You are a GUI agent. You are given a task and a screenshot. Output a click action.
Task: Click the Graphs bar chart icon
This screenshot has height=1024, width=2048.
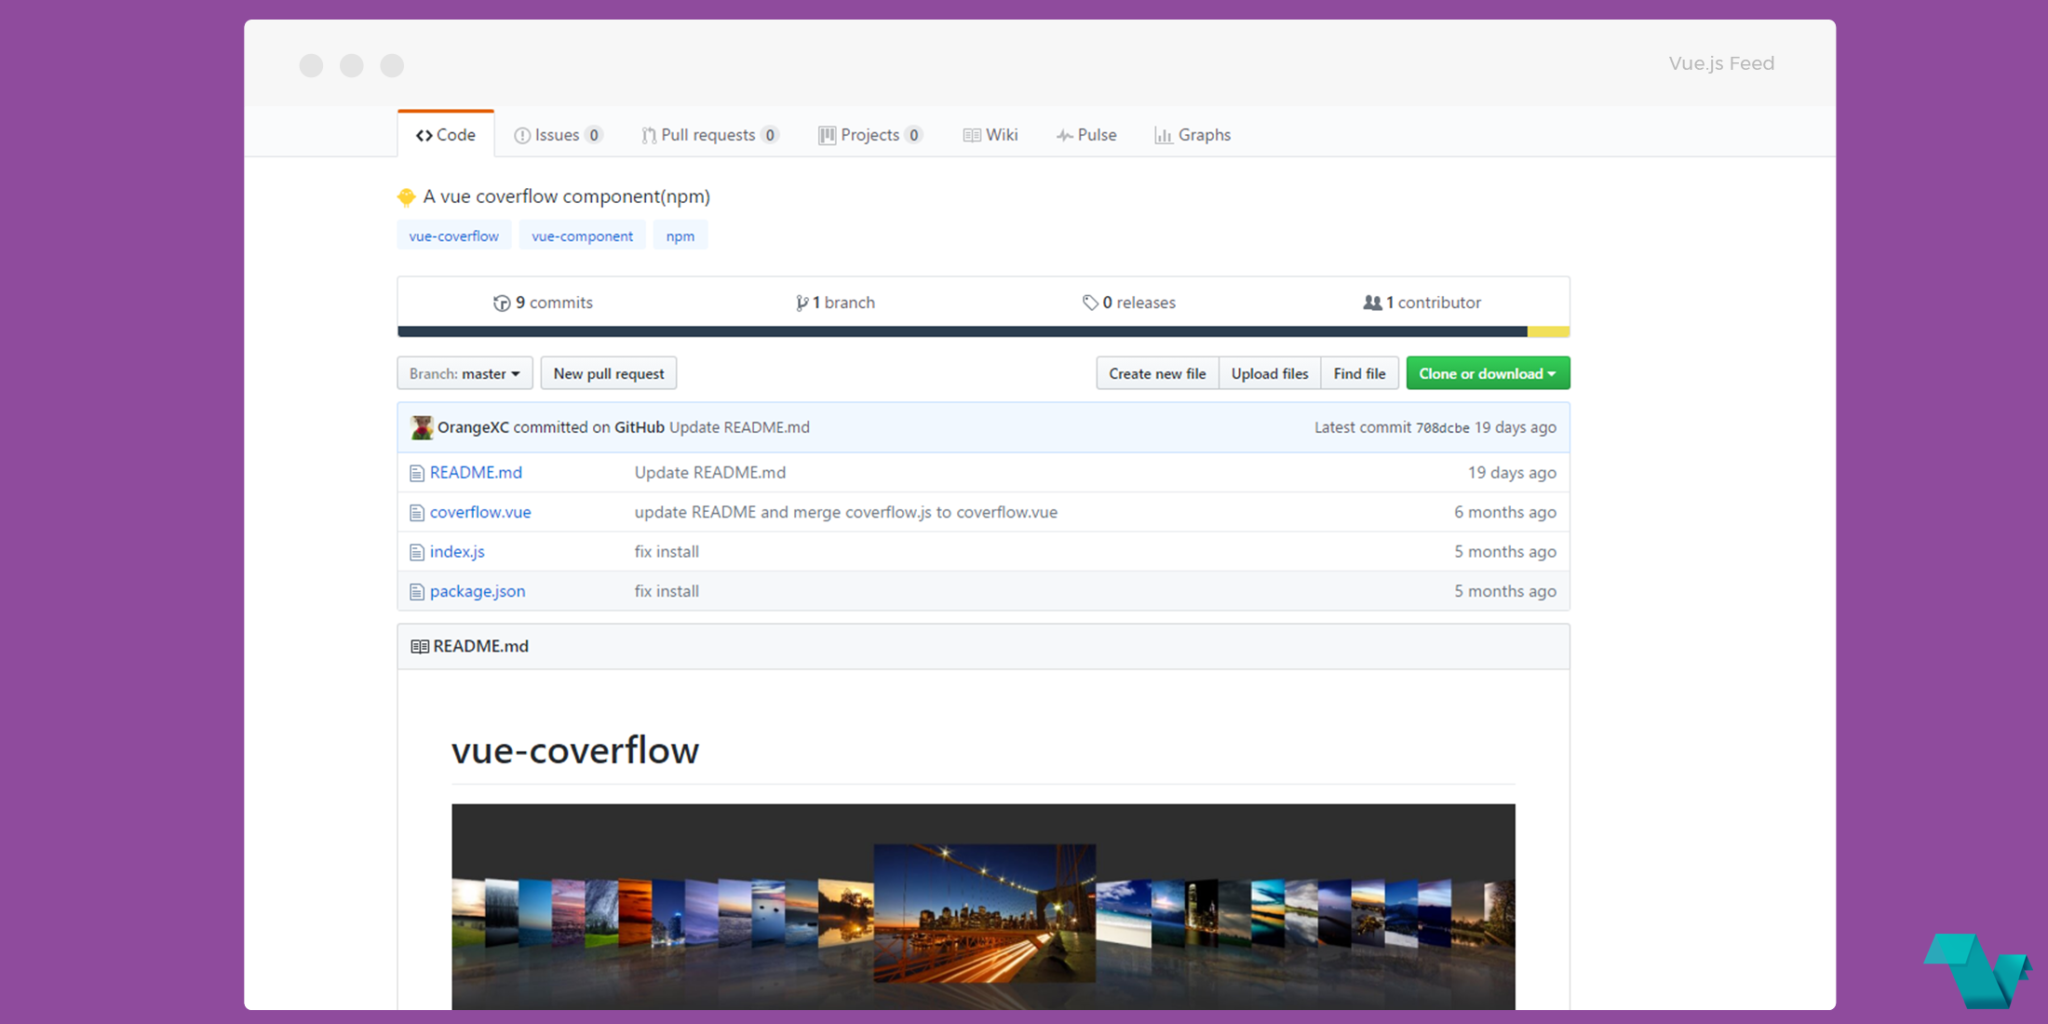tap(1163, 136)
